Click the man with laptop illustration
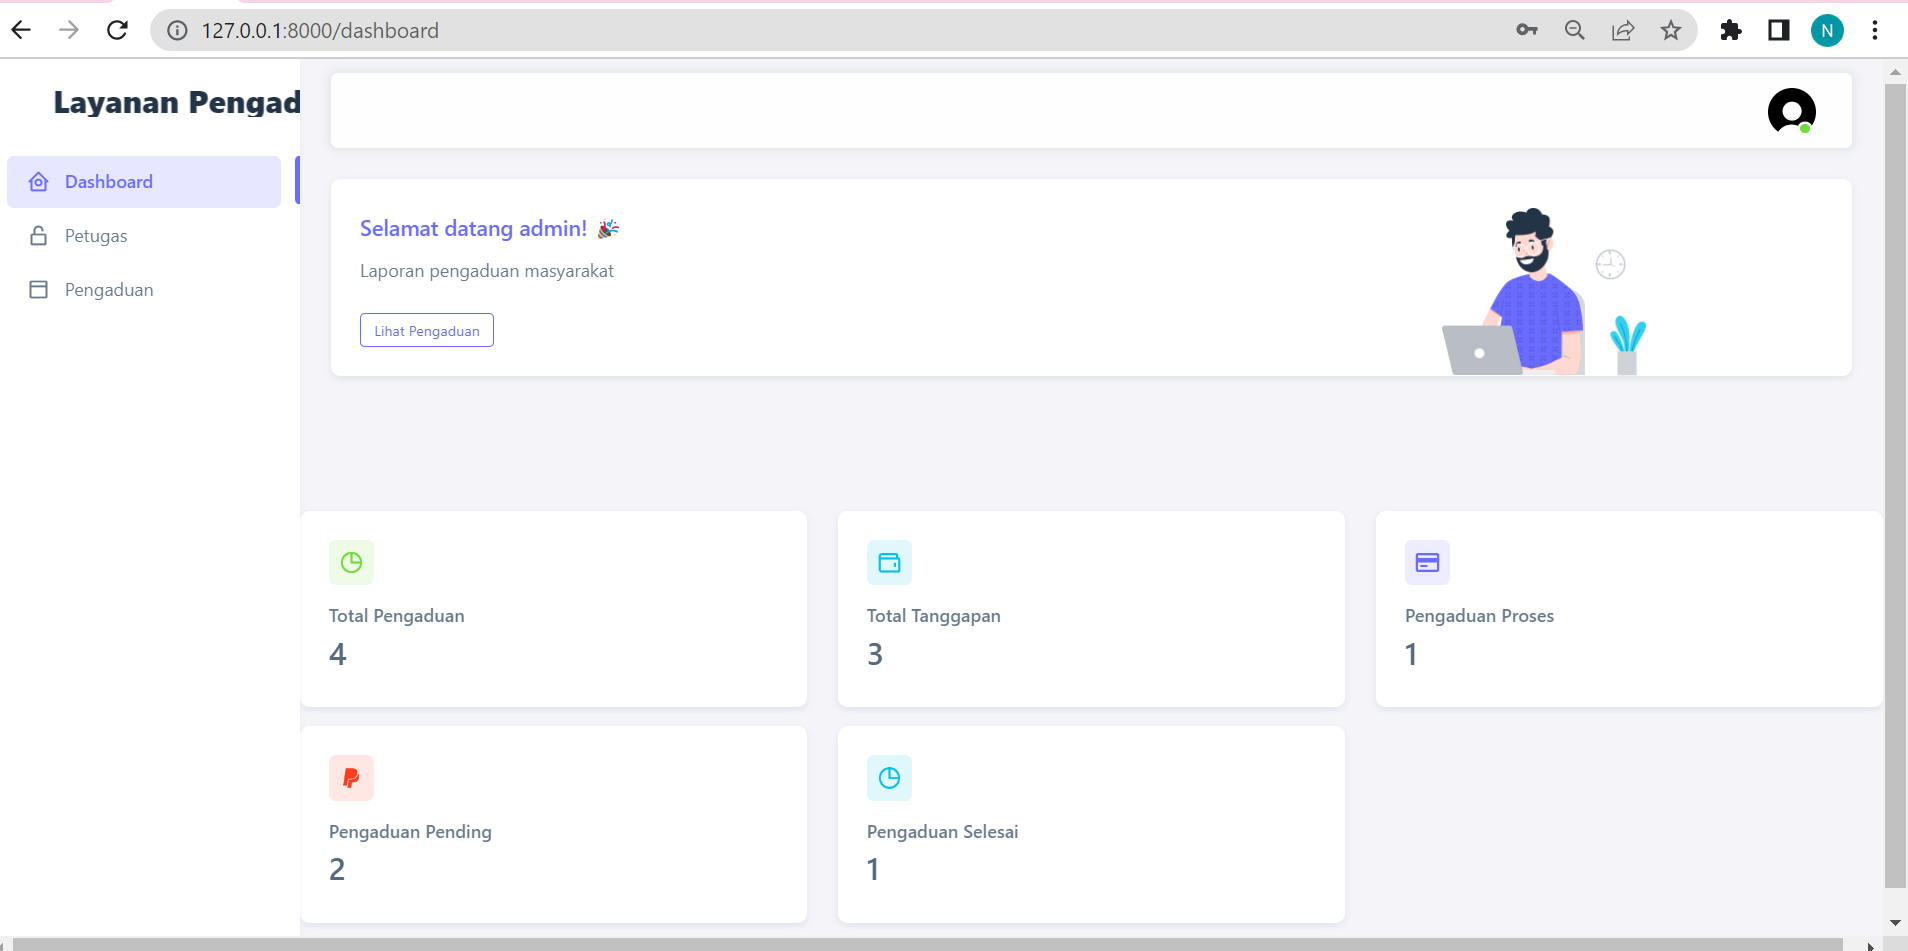Viewport: 1908px width, 951px height. [1544, 292]
